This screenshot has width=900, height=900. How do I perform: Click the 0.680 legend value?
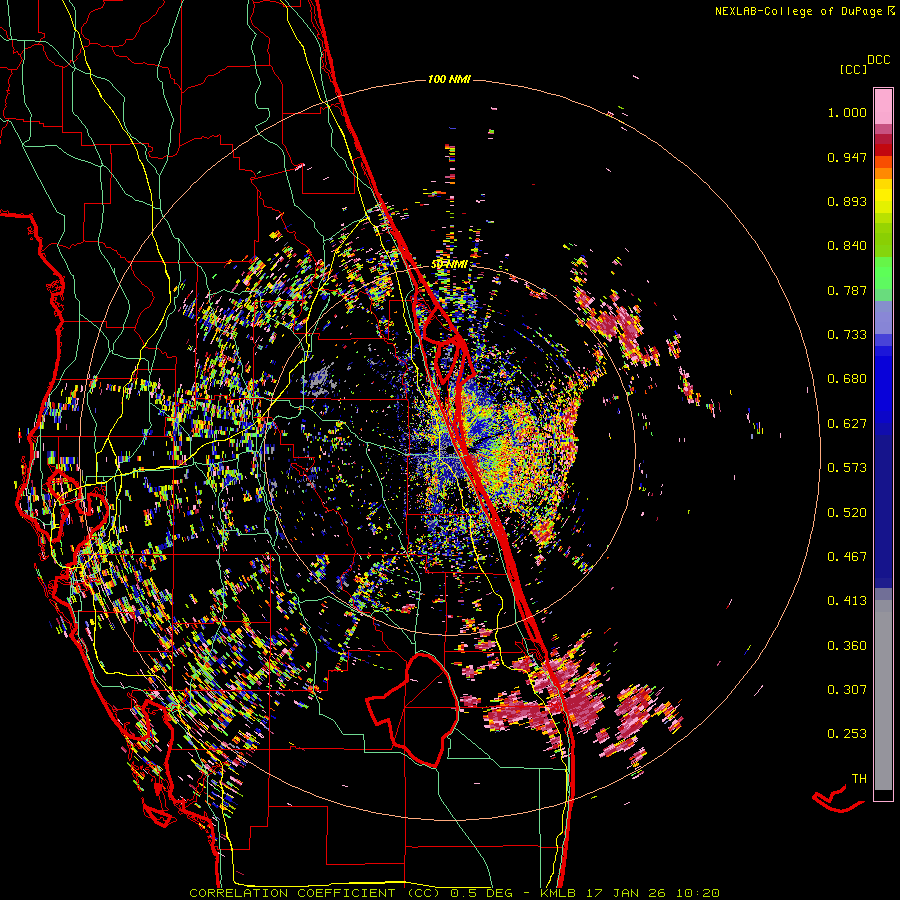click(x=847, y=379)
